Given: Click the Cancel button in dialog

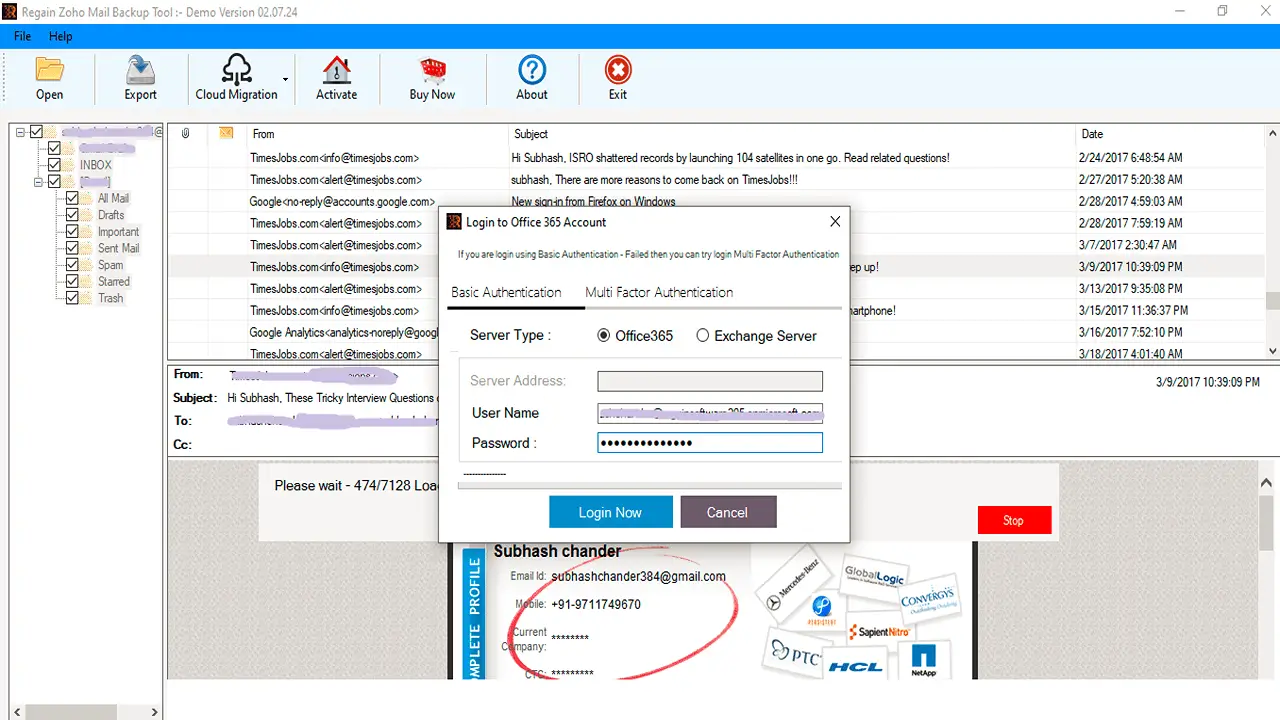Looking at the screenshot, I should [727, 512].
